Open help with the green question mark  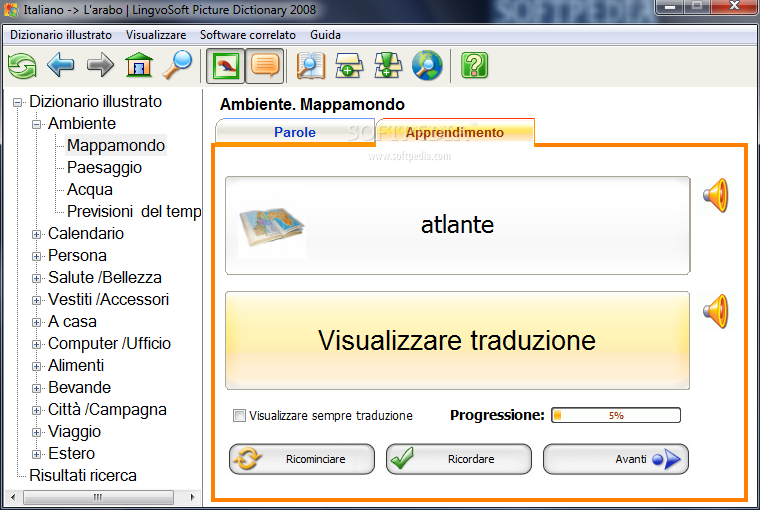click(475, 65)
